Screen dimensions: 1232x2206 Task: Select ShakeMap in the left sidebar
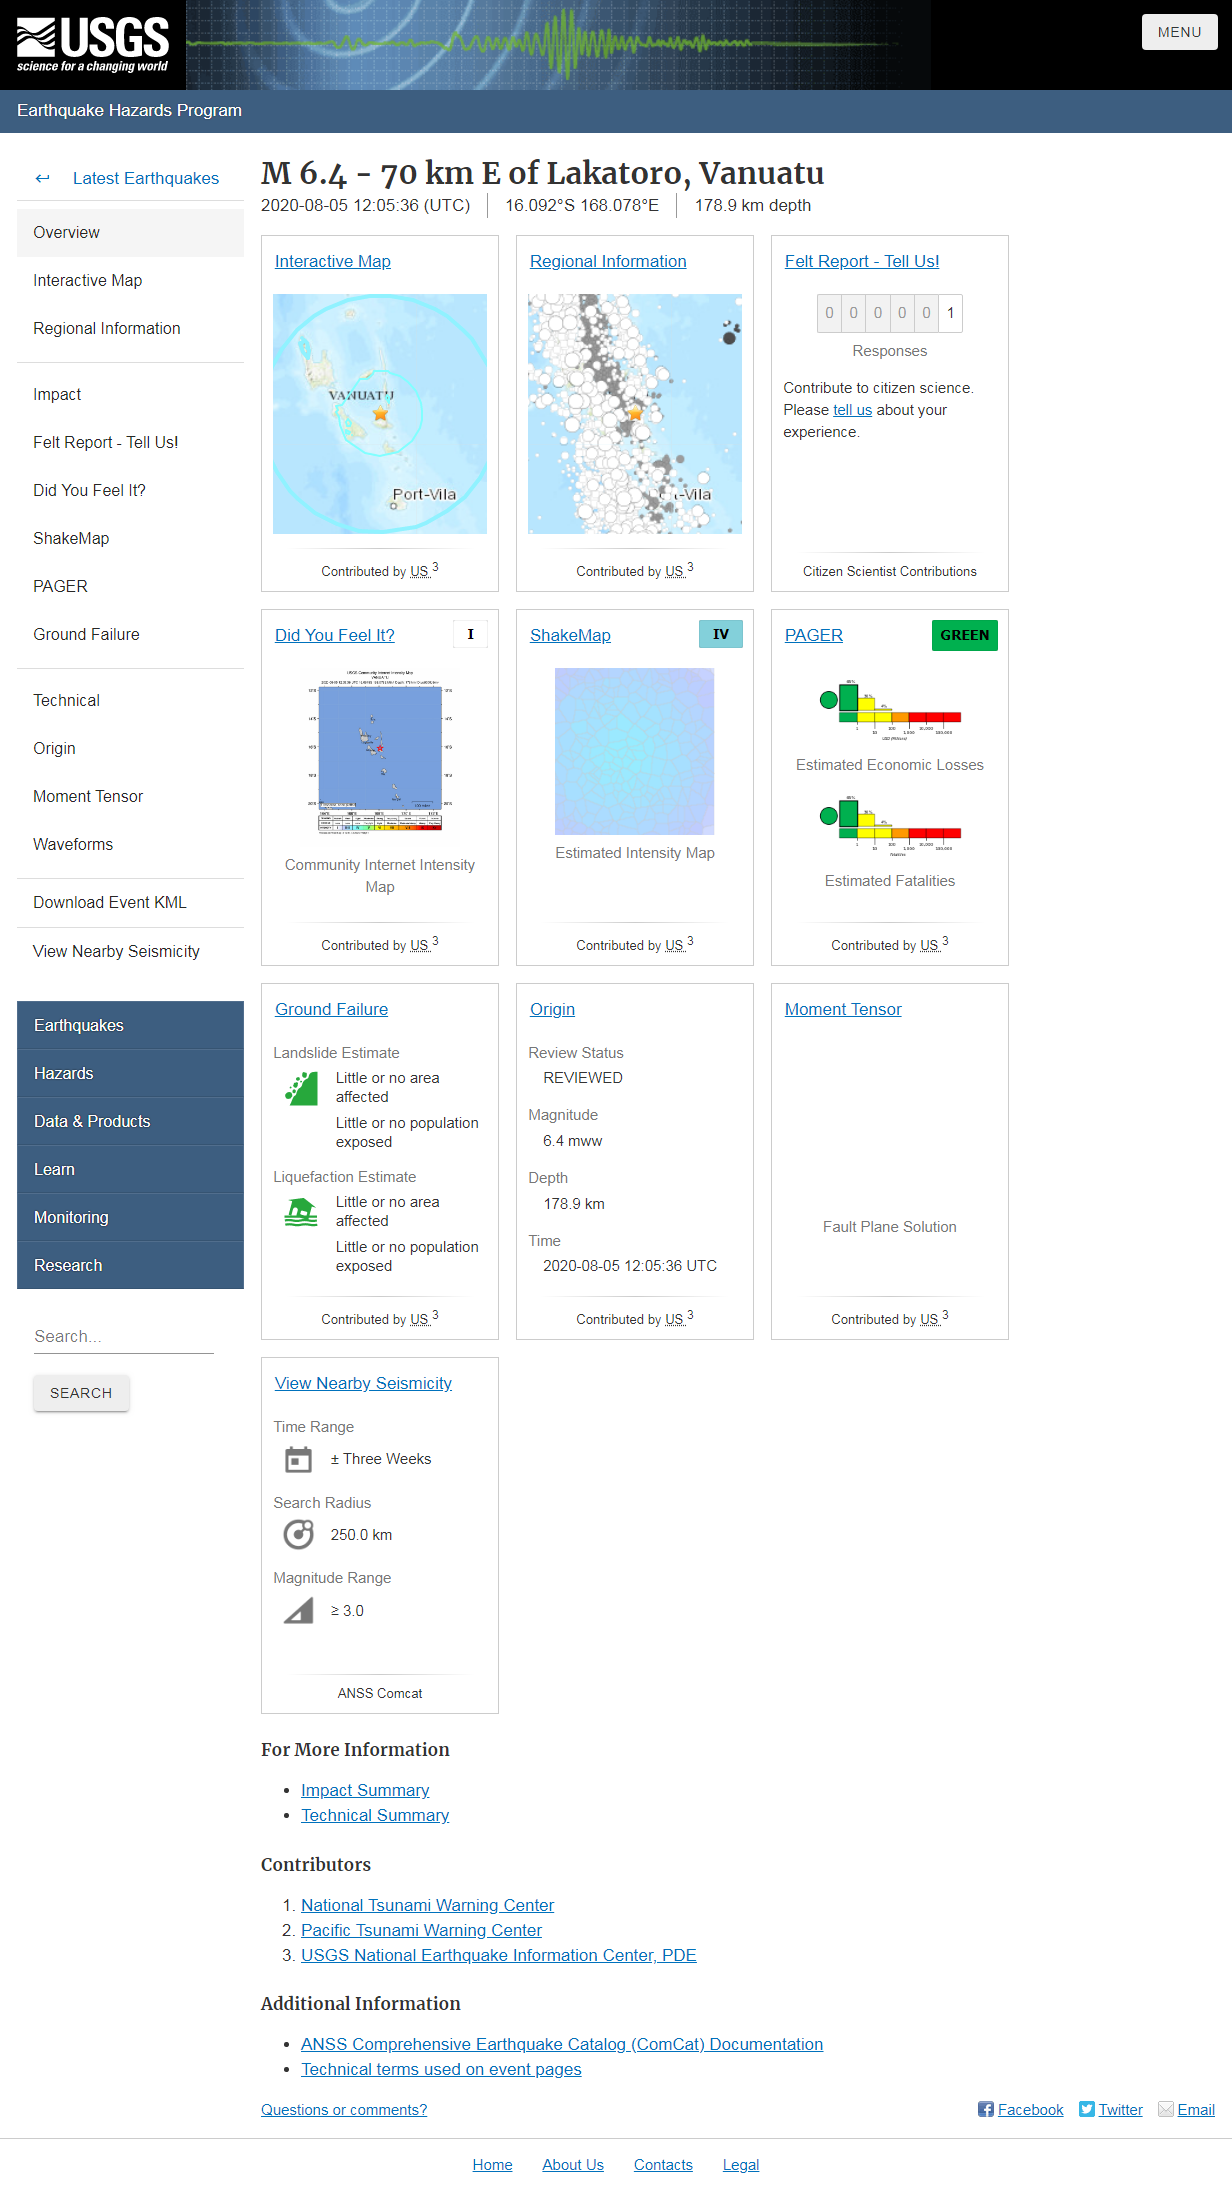tap(71, 538)
